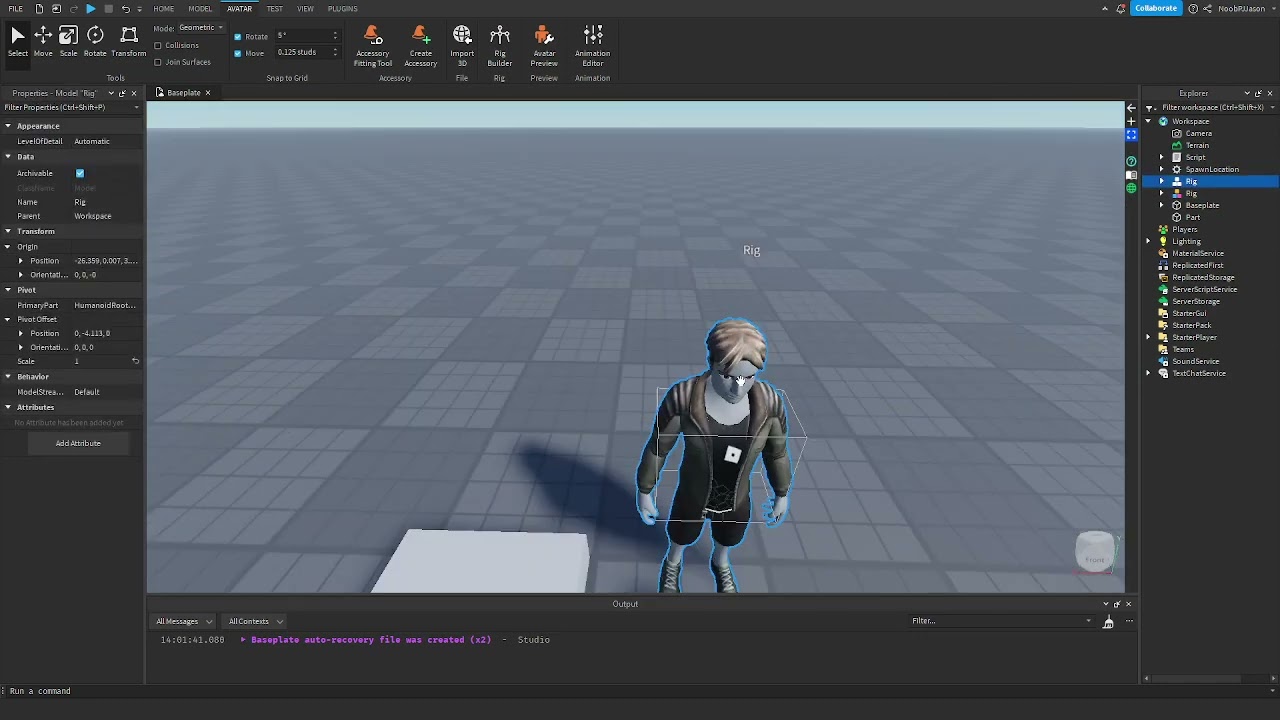Activate the Scale tool
Screen dimensions: 1280x720
(68, 41)
